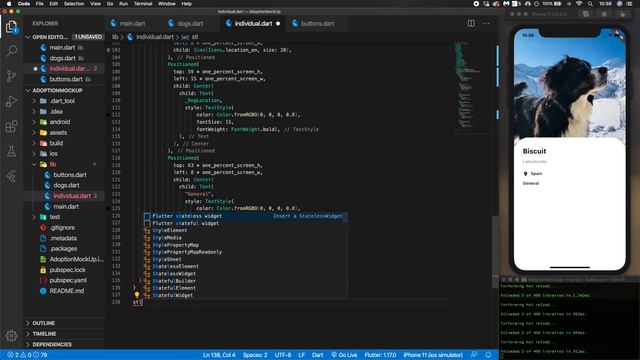Open the View menu

tap(96, 4)
